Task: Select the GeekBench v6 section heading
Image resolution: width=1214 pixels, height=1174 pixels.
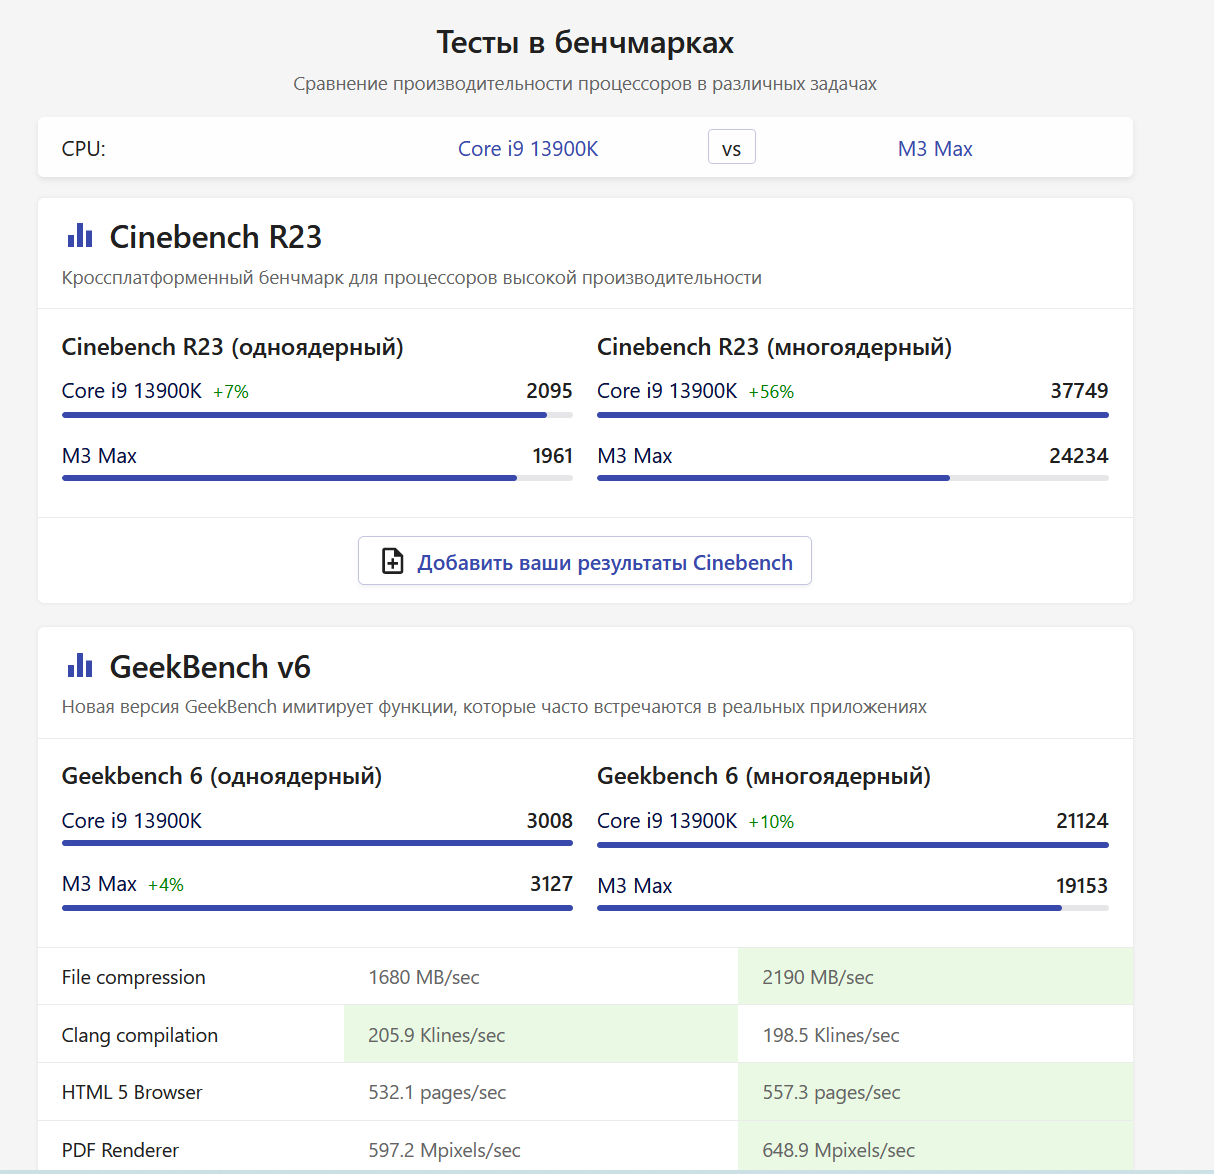Action: pyautogui.click(x=210, y=667)
